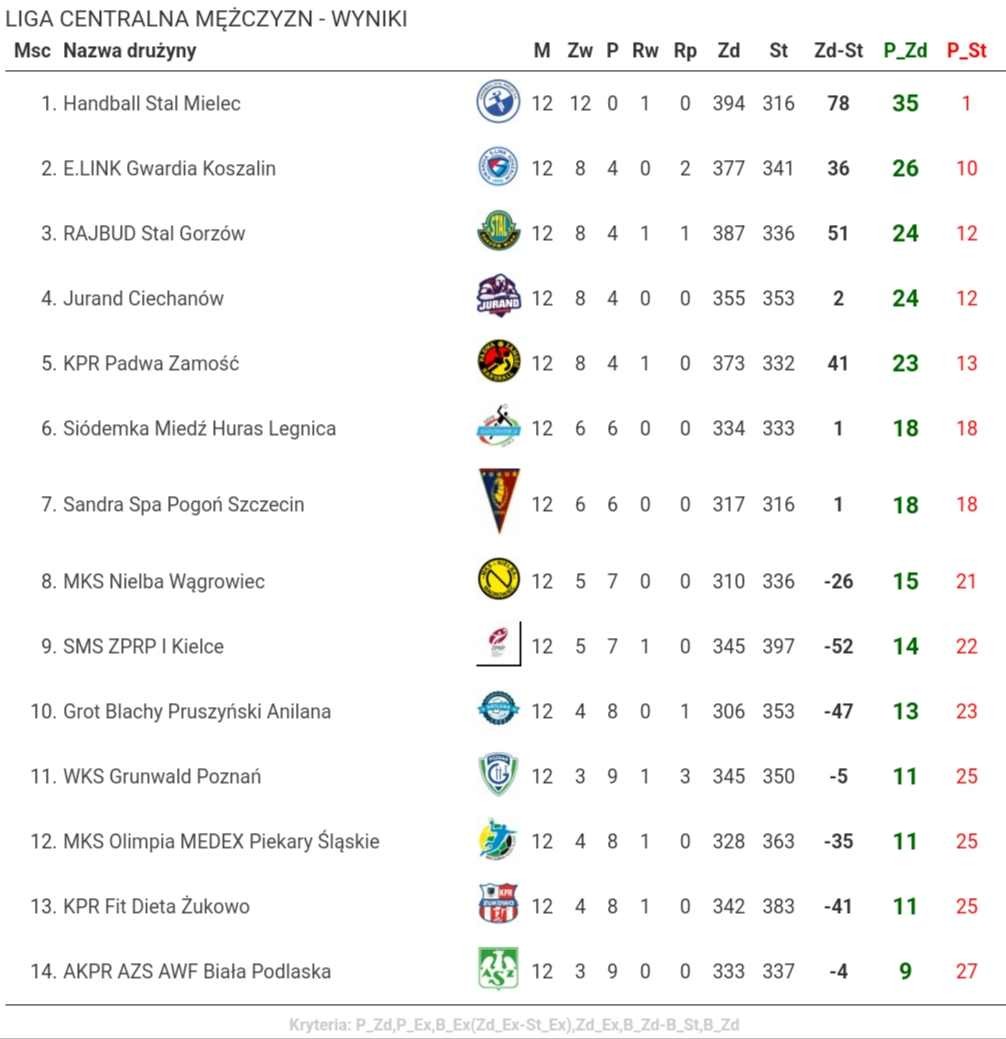Screen dimensions: 1006x1039
Task: Click the Kryteria footer text
Action: tap(514, 1025)
